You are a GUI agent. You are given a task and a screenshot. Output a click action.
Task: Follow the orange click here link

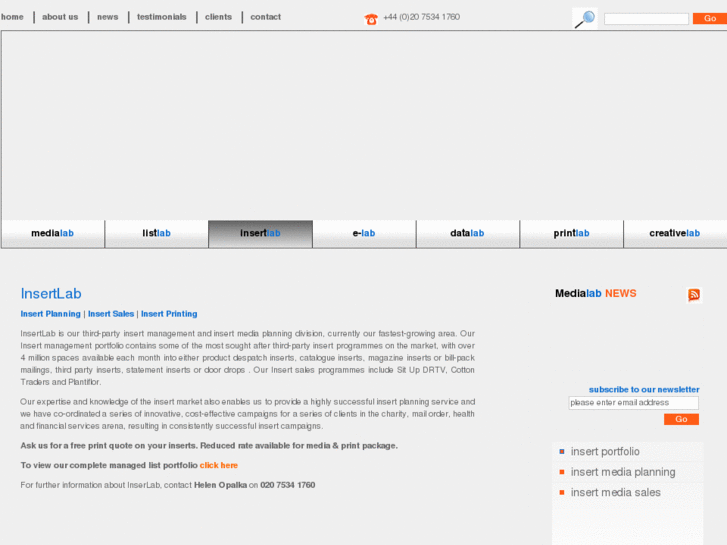click(x=219, y=465)
